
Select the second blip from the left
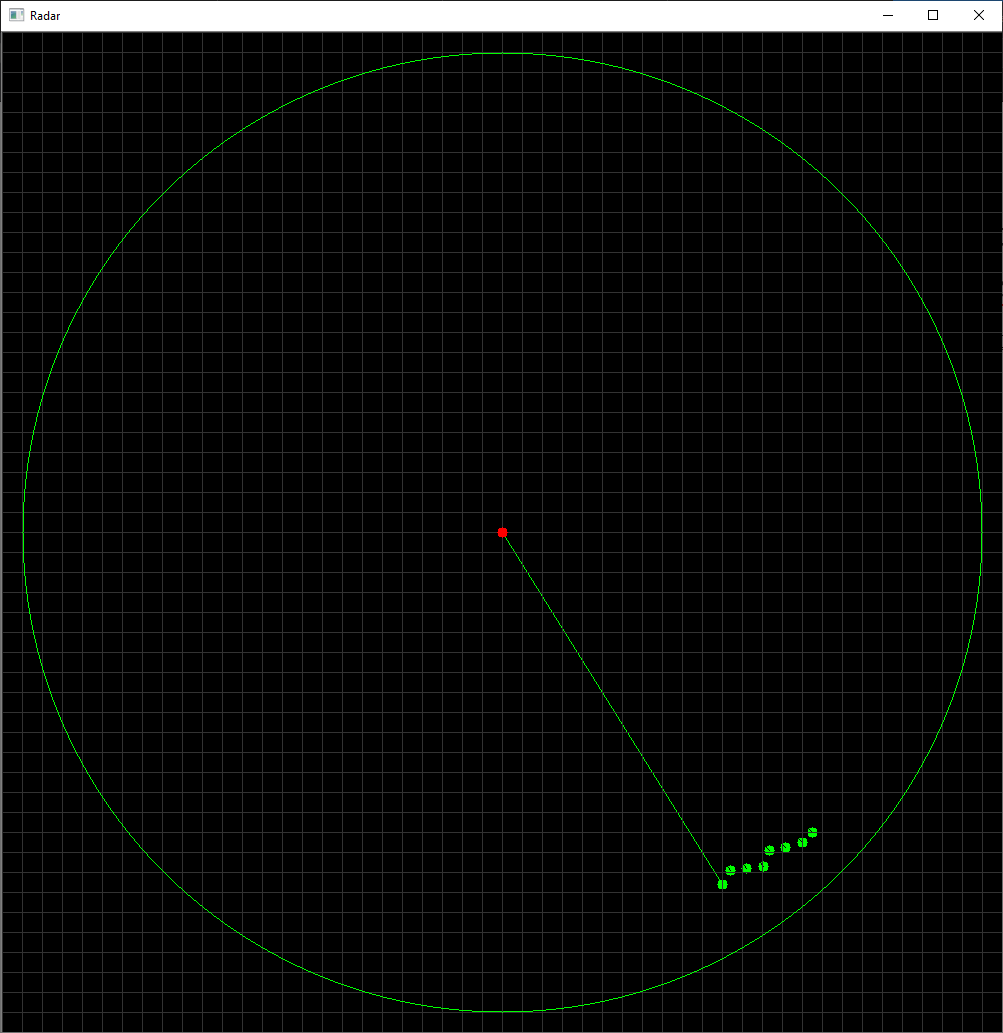(x=730, y=870)
